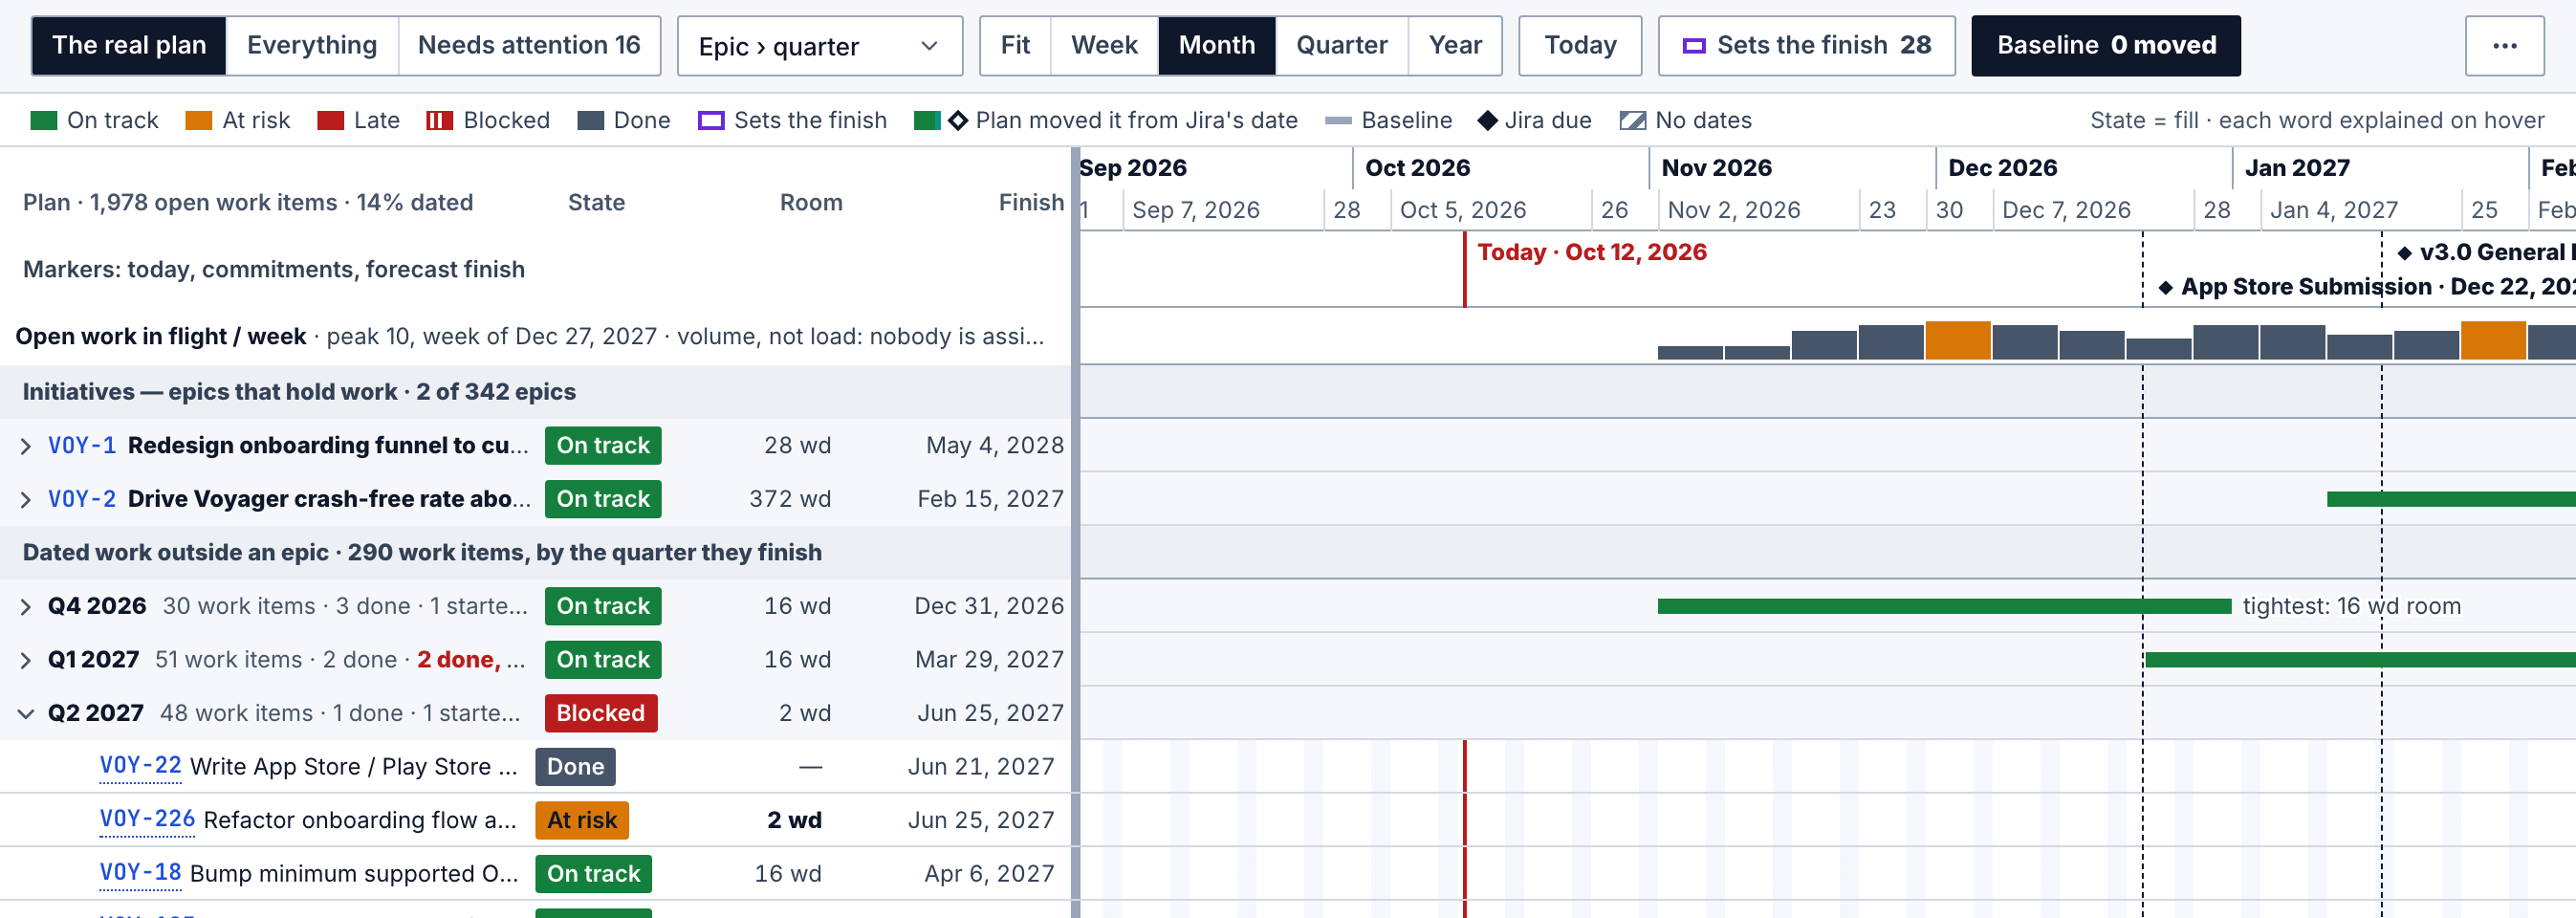Expand the Q4 2026 group
2576x918 pixels.
(x=26, y=607)
